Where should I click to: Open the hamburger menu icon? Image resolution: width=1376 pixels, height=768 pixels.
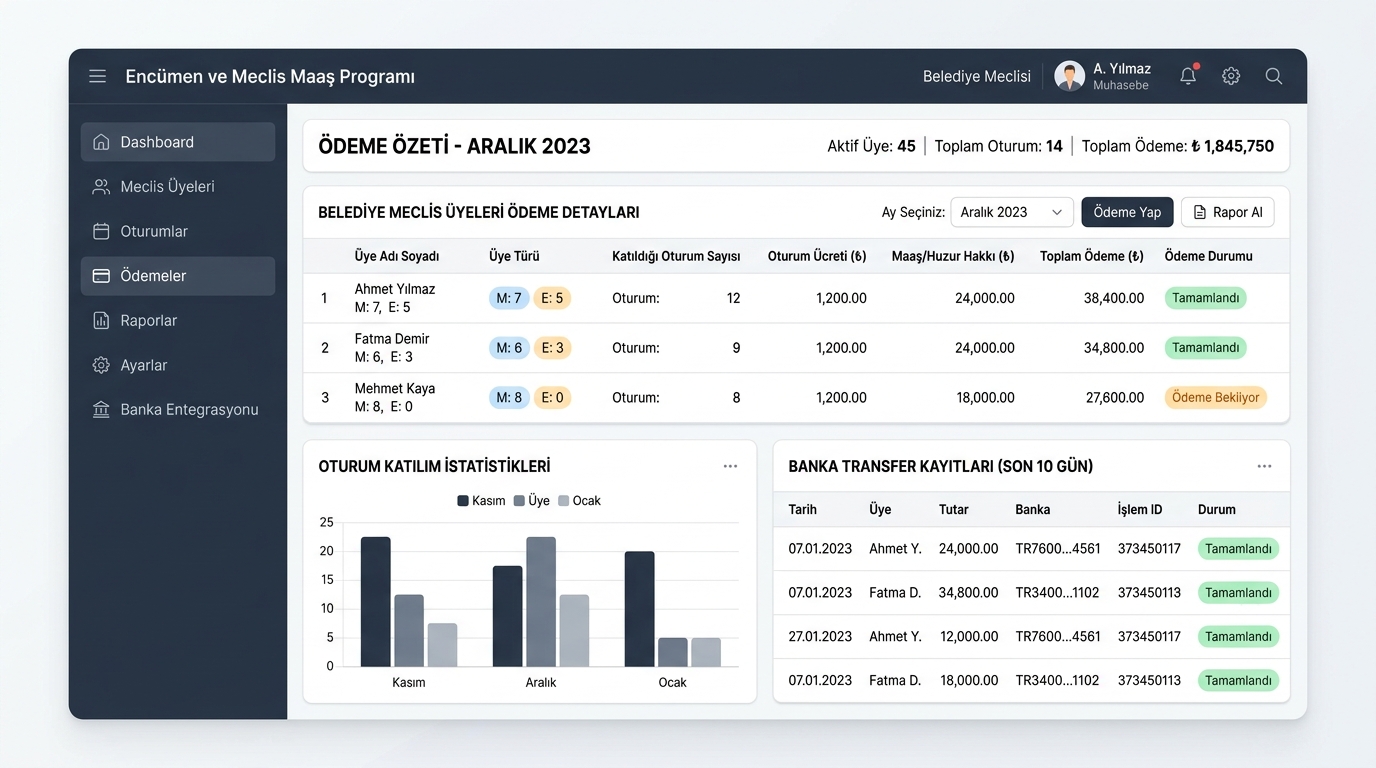coord(97,76)
